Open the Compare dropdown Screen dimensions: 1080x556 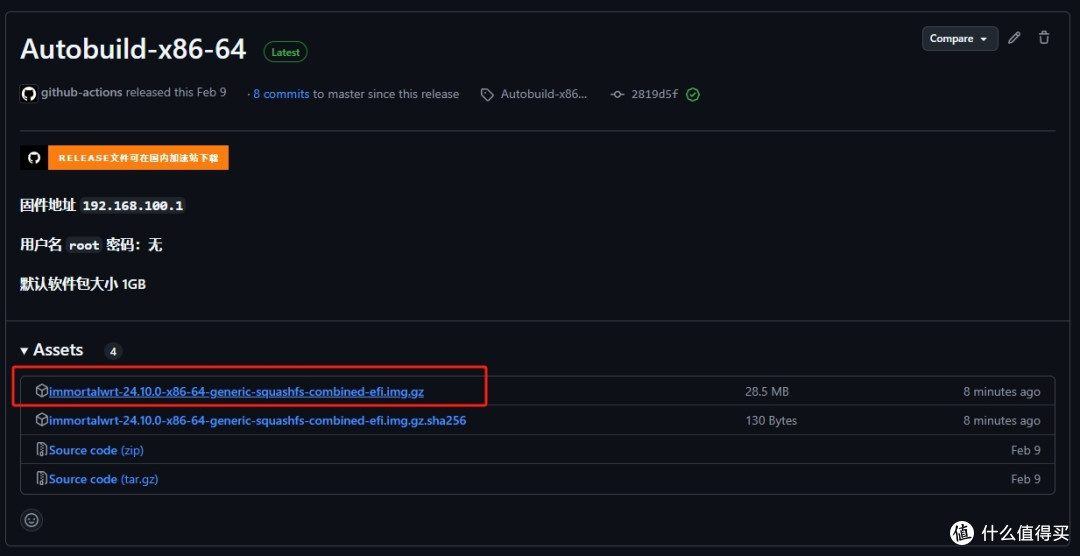tap(959, 39)
